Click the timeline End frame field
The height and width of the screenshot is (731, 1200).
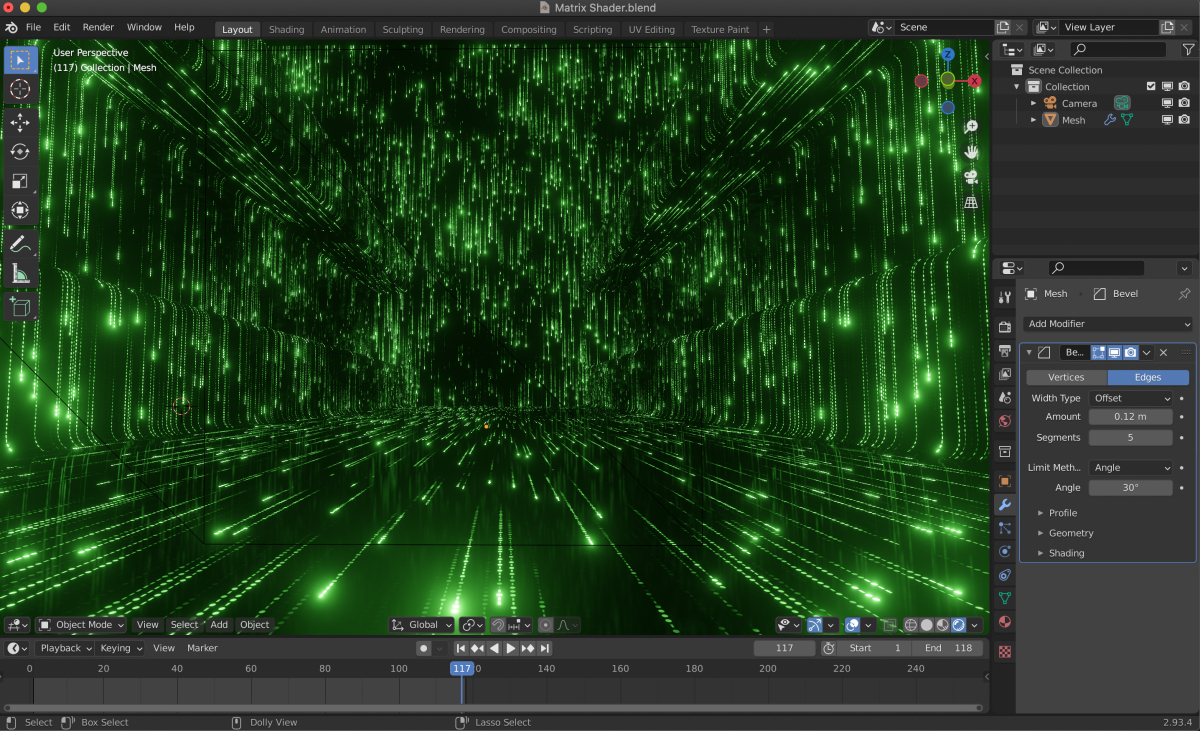click(946, 648)
